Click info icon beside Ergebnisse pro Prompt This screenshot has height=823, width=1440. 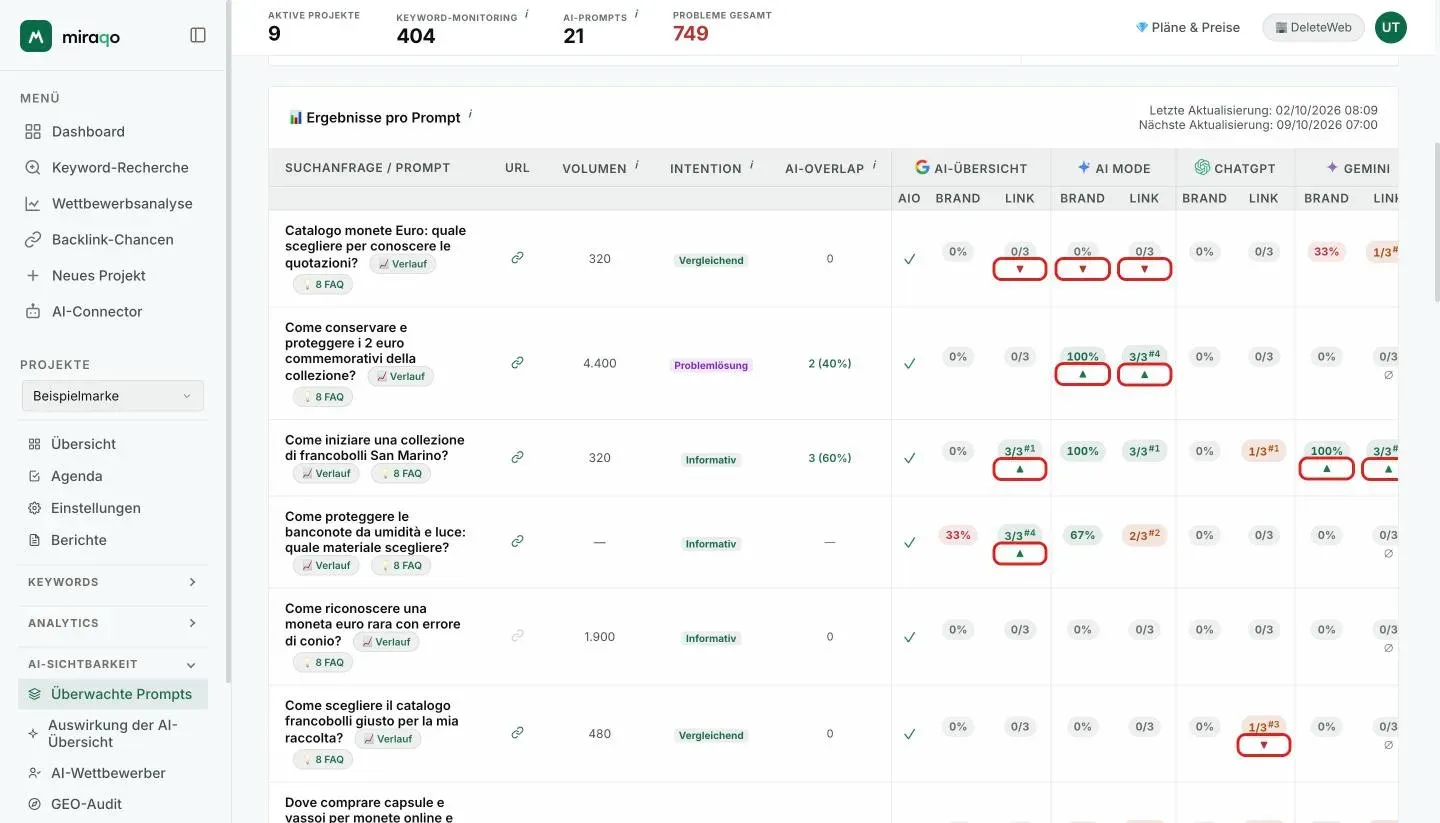click(470, 114)
